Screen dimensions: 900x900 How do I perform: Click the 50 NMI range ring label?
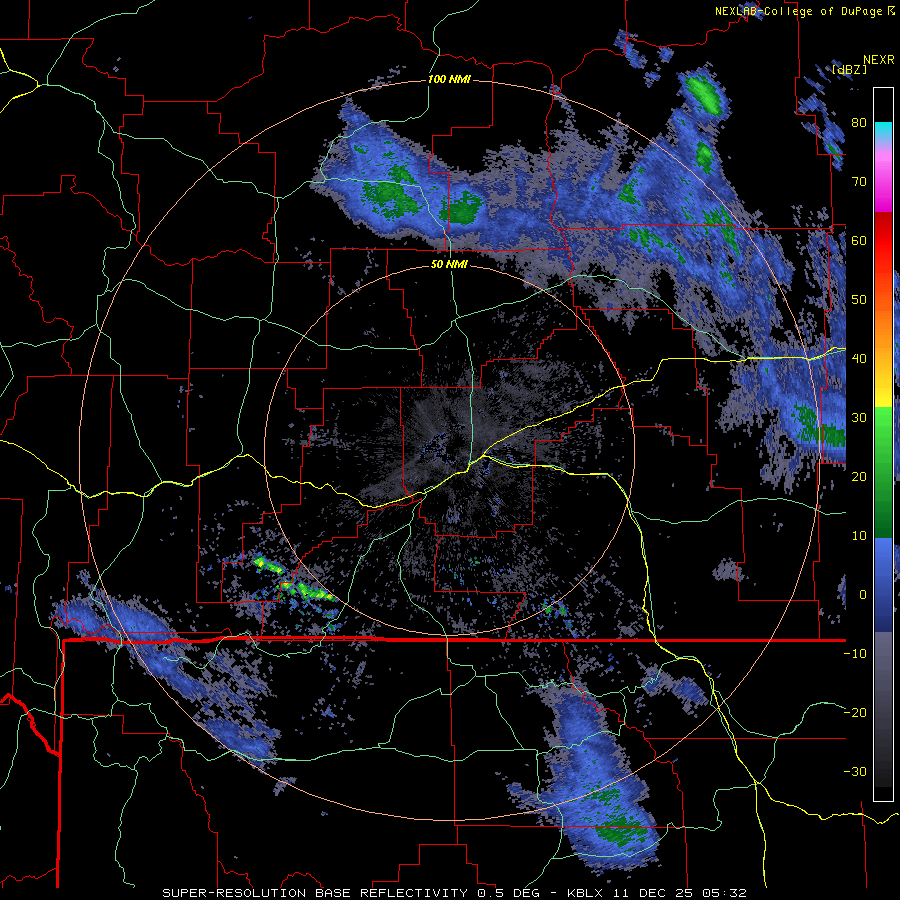click(449, 264)
